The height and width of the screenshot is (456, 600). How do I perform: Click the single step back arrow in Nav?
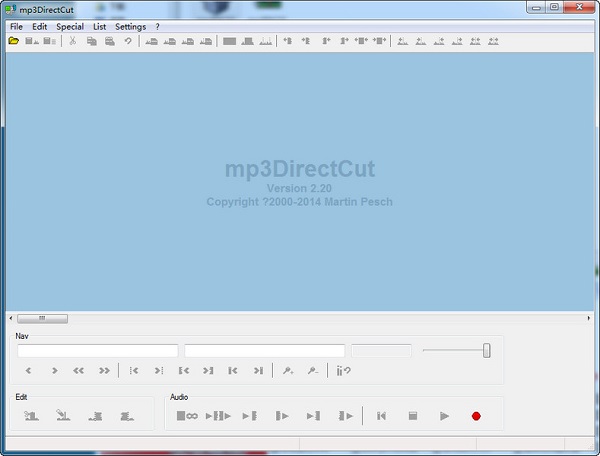[29, 371]
